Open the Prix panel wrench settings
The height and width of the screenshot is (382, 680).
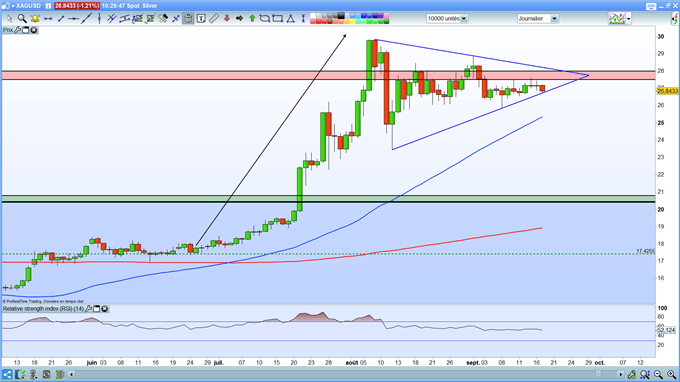[x=17, y=30]
